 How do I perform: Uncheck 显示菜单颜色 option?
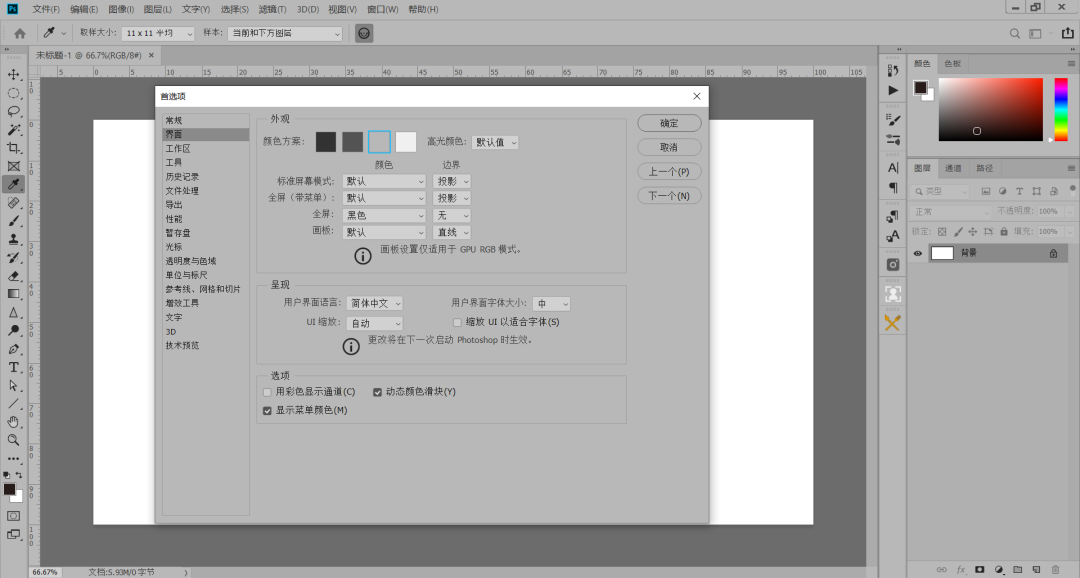pos(266,410)
